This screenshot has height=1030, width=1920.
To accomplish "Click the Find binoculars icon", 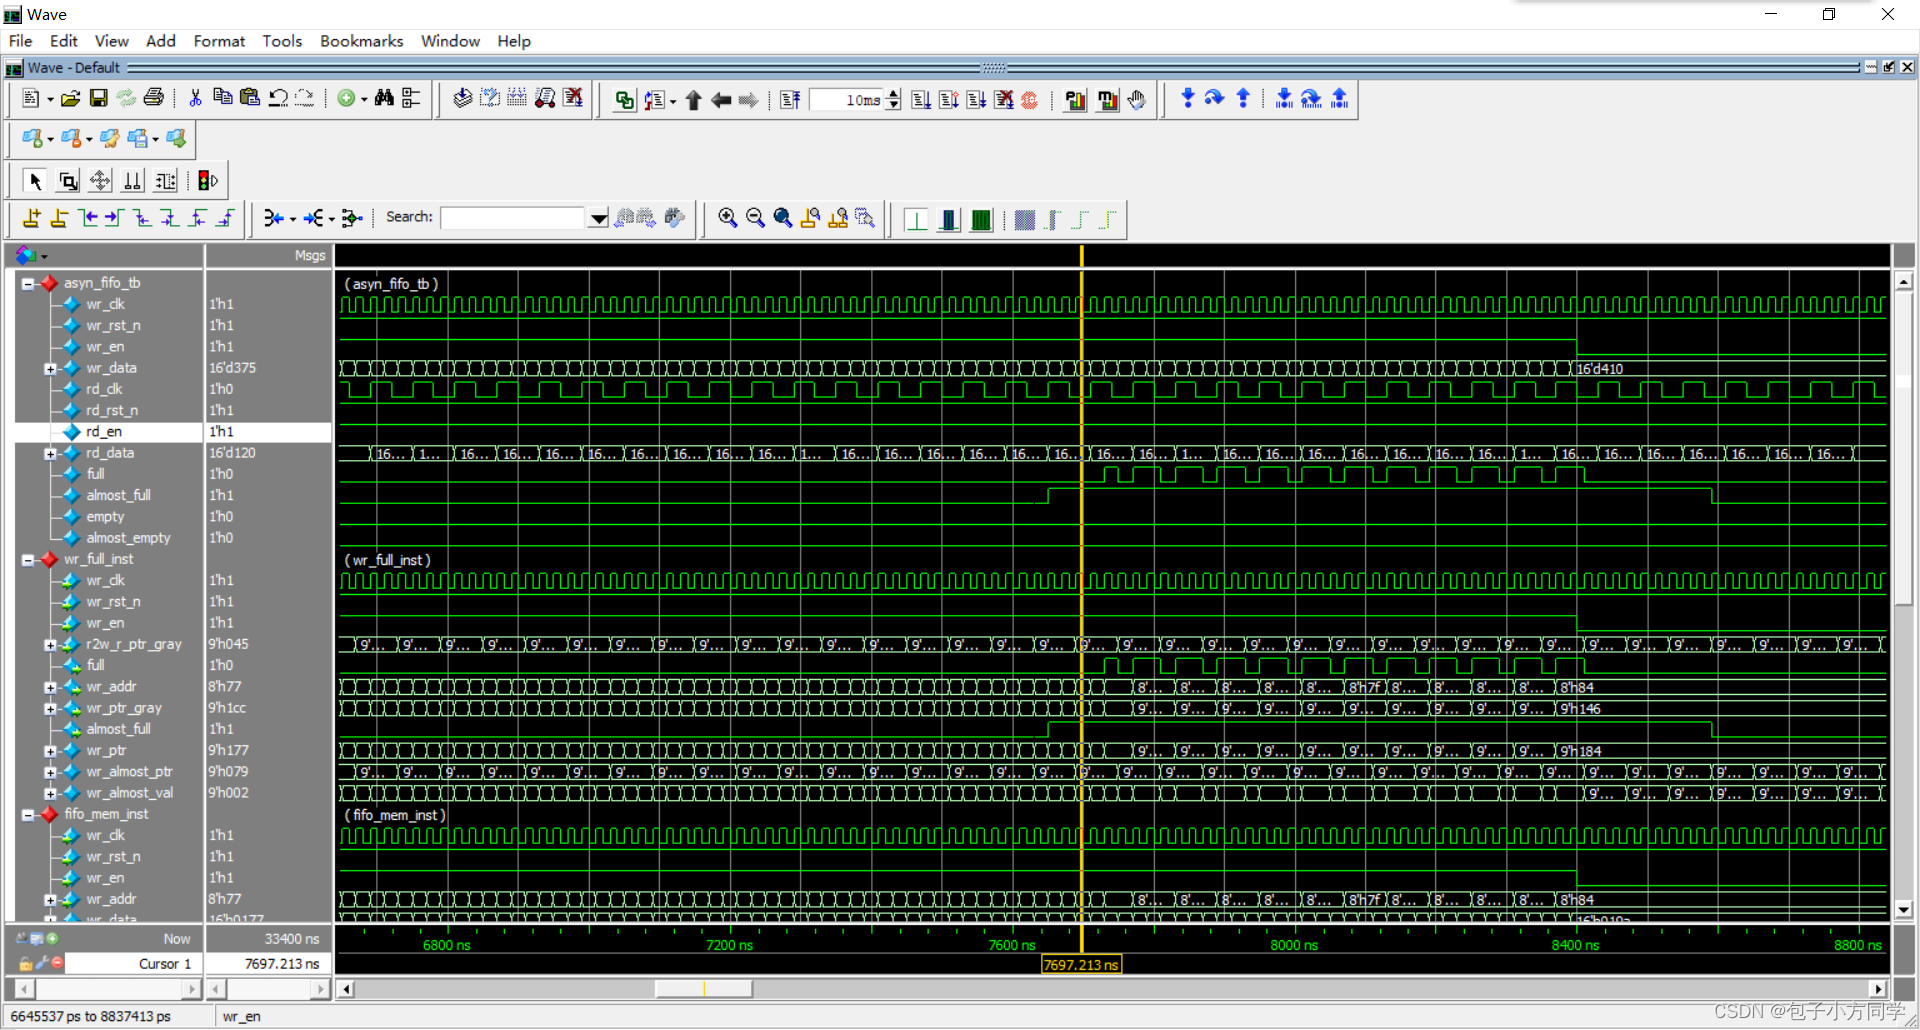I will point(384,98).
